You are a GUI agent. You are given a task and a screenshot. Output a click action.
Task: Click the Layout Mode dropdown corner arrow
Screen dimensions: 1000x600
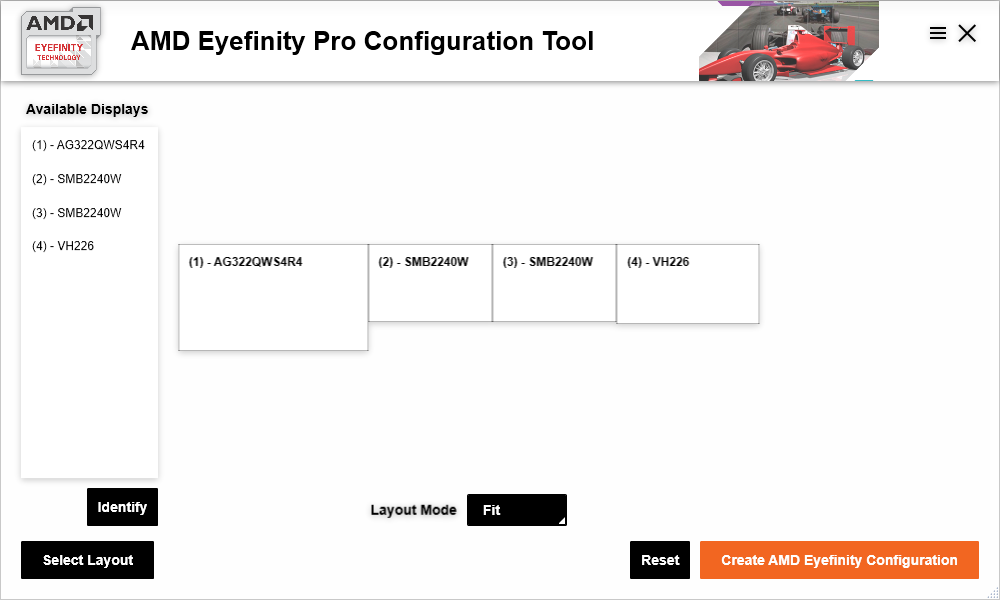[562, 521]
